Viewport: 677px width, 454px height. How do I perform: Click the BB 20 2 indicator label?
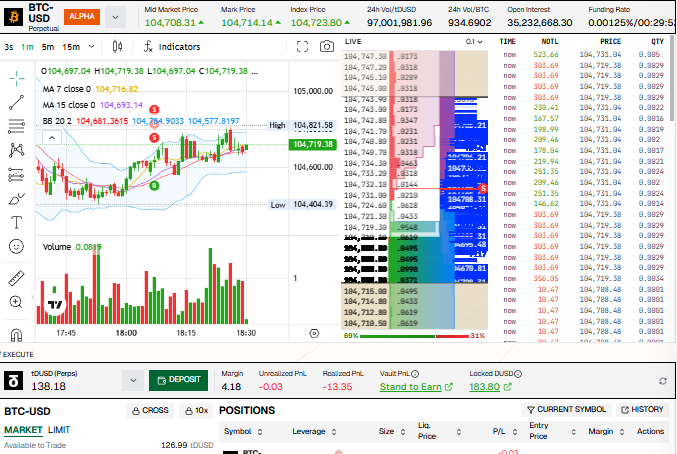pyautogui.click(x=57, y=121)
